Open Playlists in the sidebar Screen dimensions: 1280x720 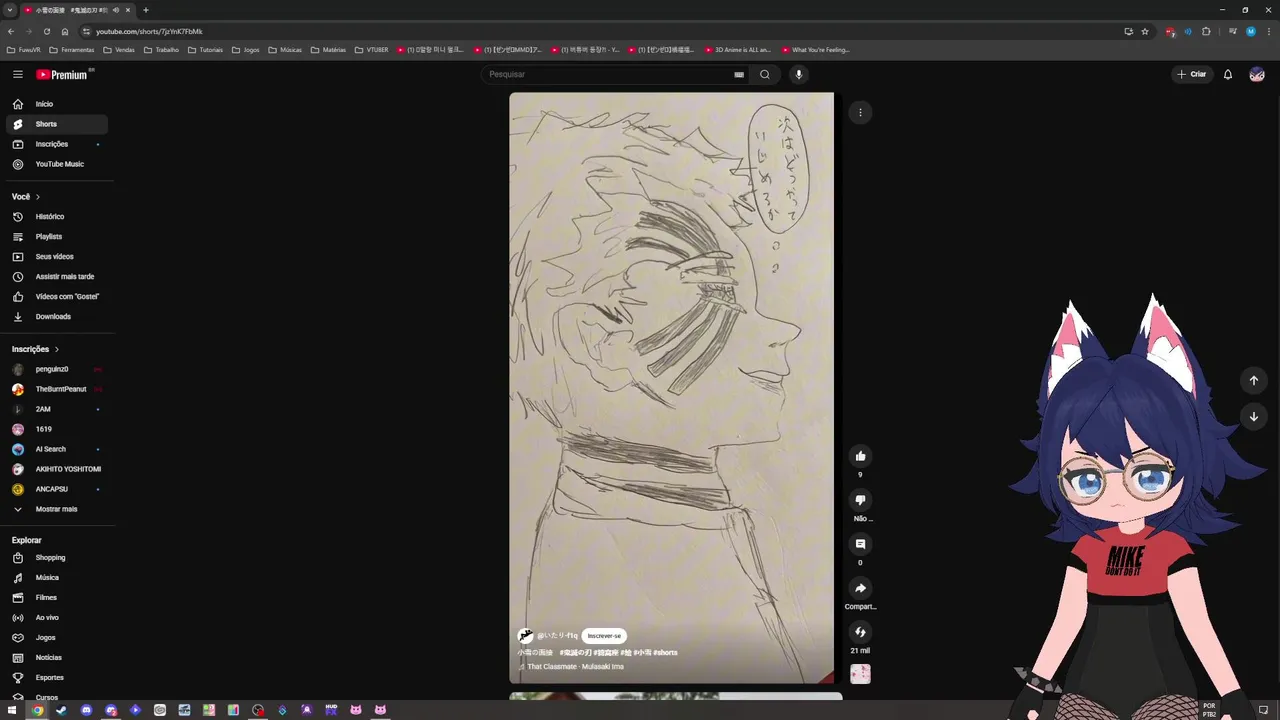[57, 237]
